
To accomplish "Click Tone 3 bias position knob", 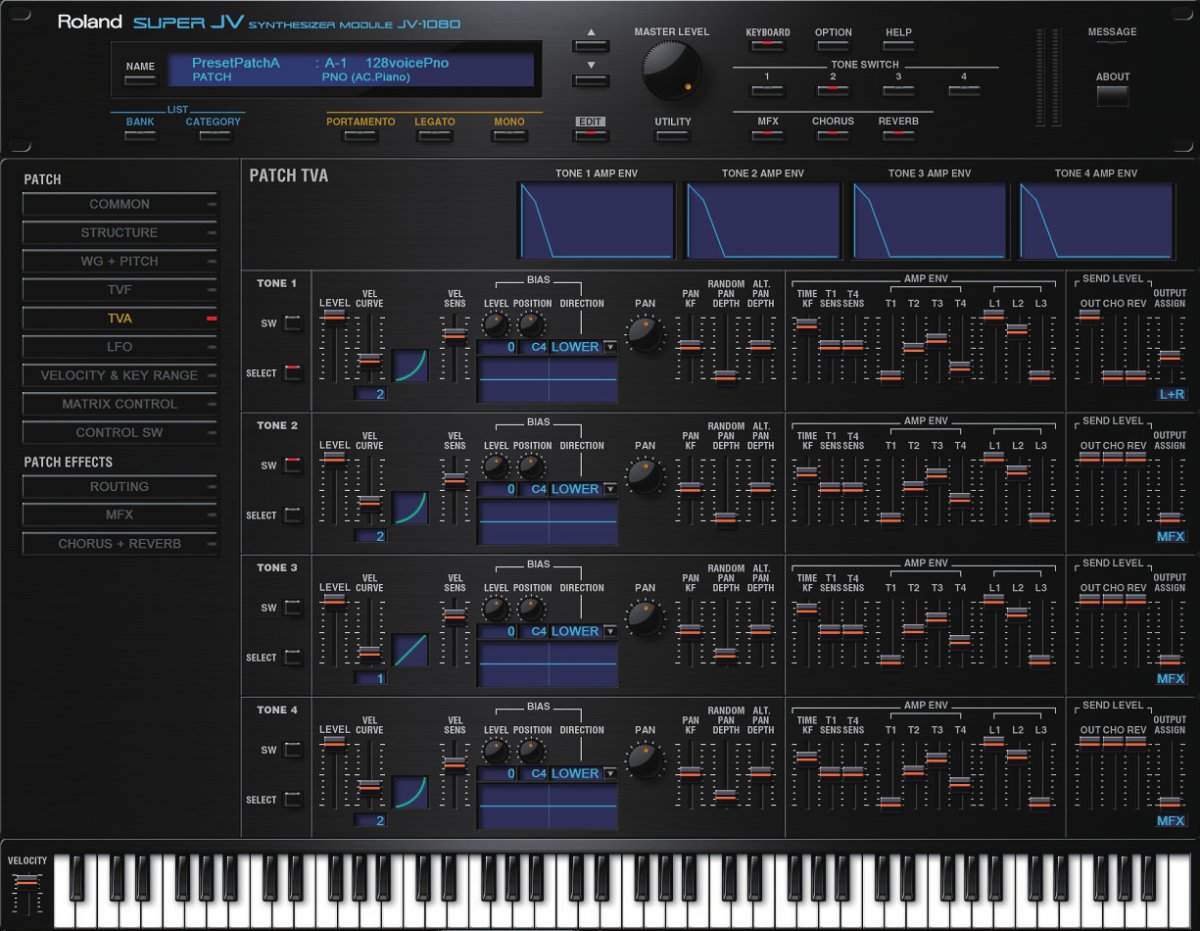I will click(x=532, y=608).
